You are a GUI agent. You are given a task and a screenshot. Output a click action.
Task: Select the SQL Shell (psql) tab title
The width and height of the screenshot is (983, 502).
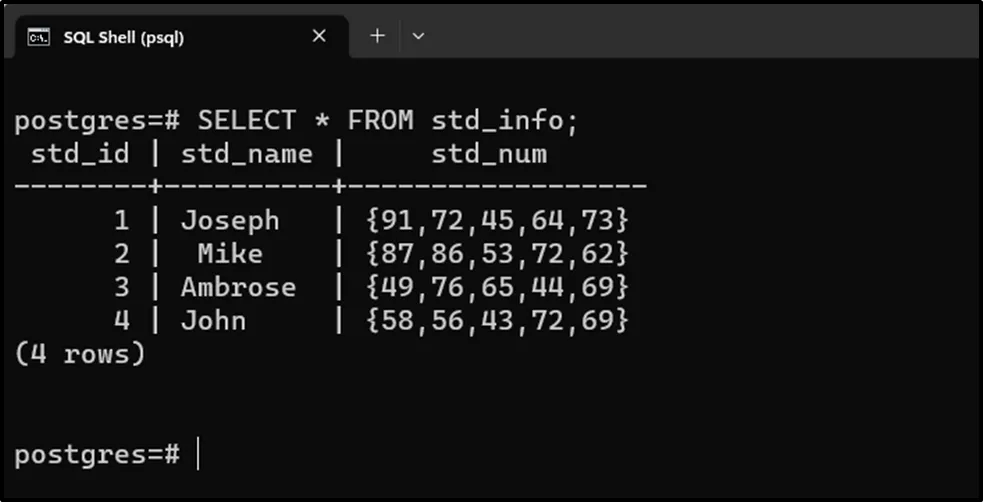pyautogui.click(x=123, y=37)
